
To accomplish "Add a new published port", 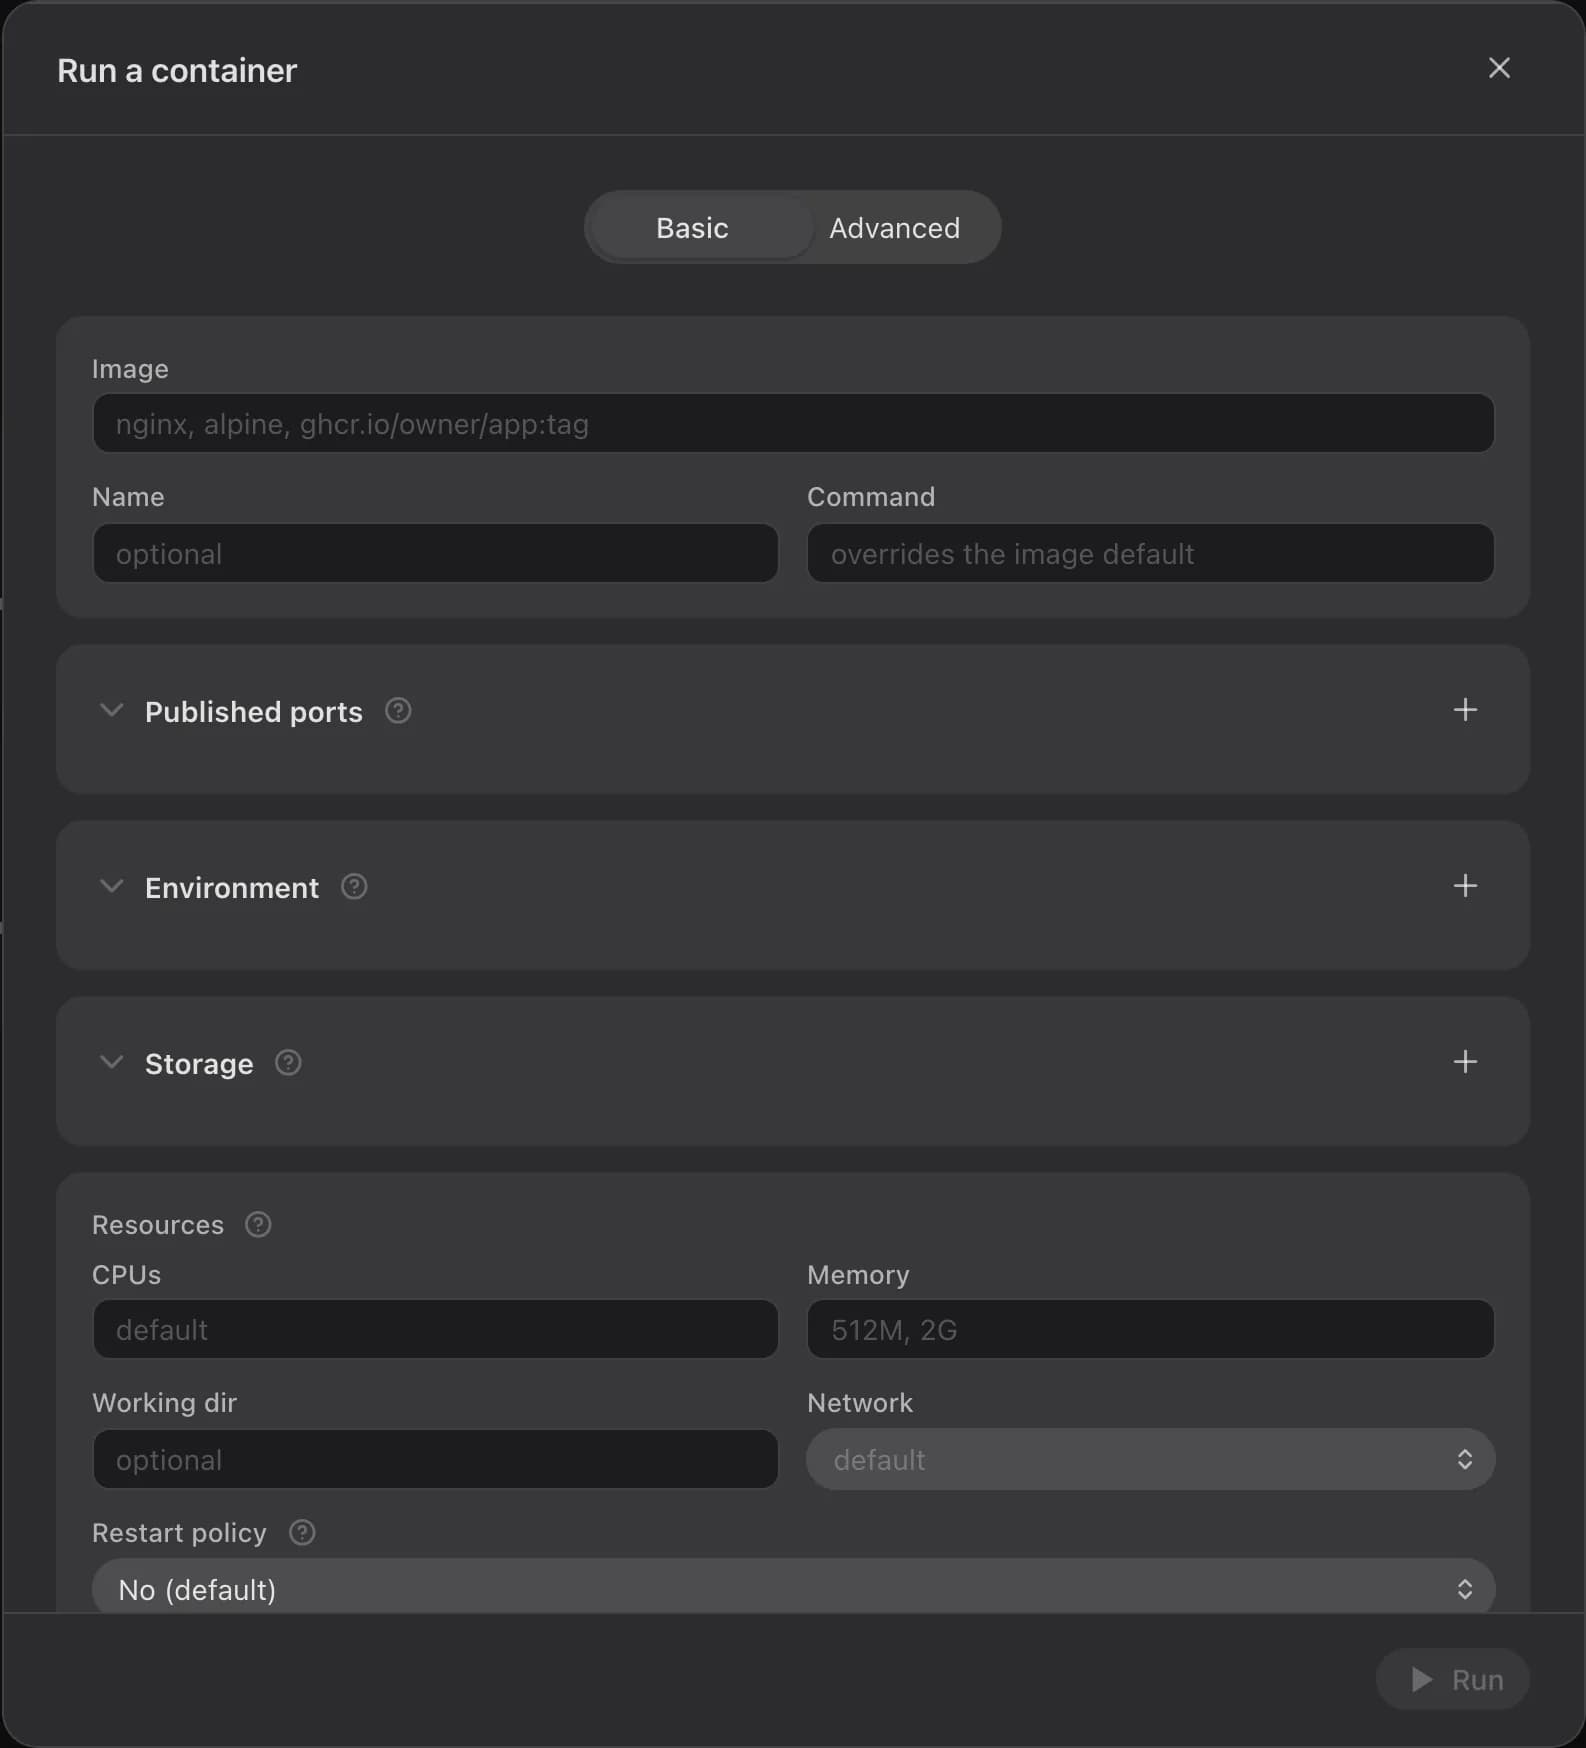I will [1465, 710].
